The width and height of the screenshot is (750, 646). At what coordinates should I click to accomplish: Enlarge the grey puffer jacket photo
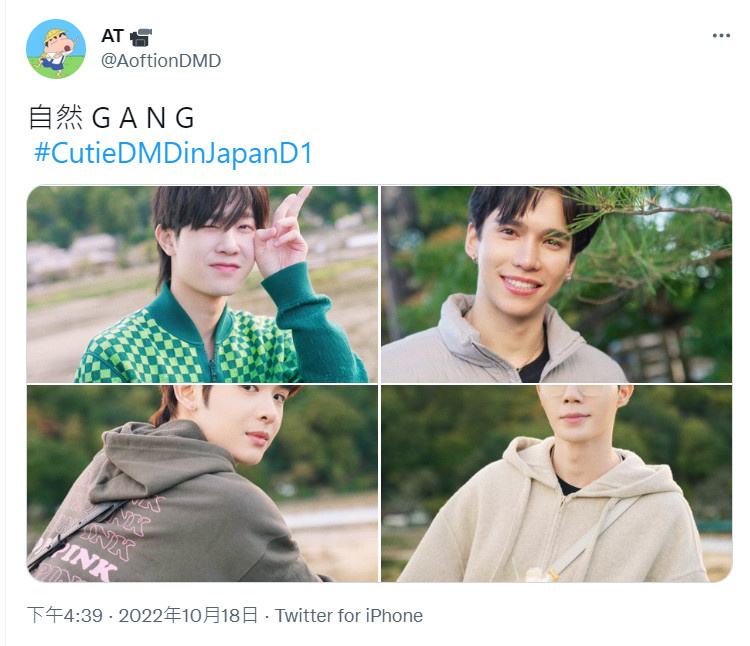point(556,284)
